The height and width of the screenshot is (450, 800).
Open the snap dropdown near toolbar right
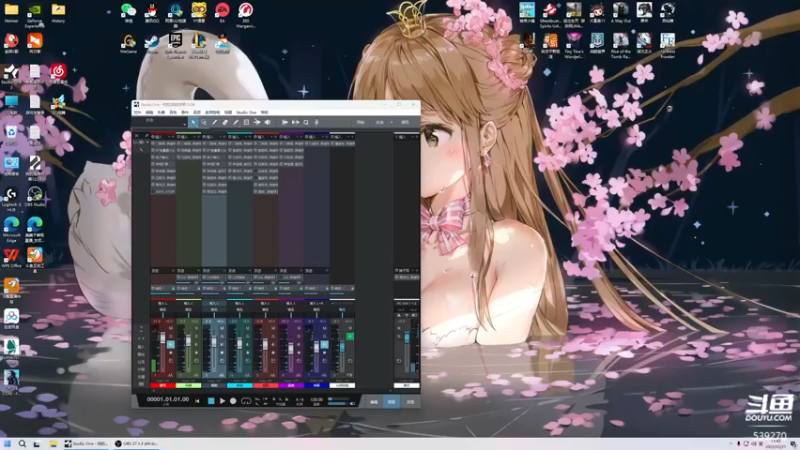(x=392, y=122)
